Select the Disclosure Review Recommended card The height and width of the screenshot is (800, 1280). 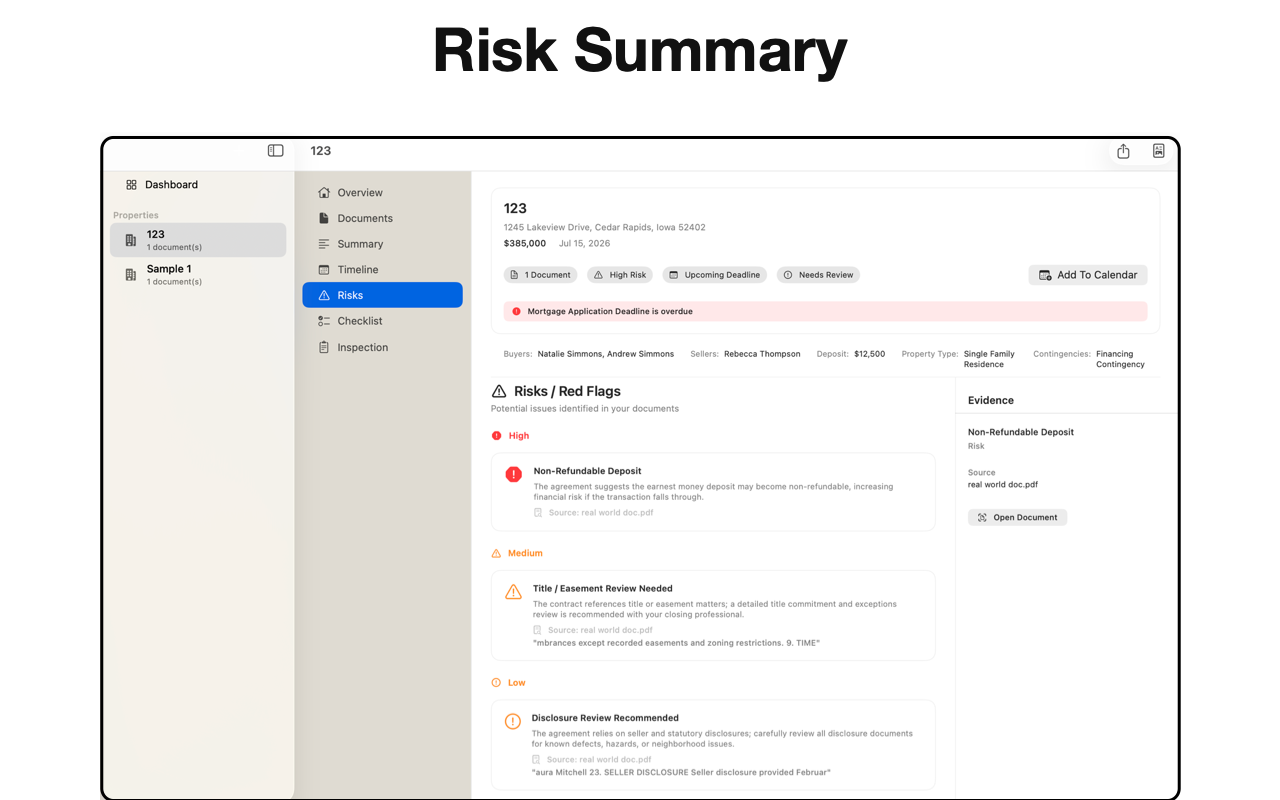[x=713, y=745]
